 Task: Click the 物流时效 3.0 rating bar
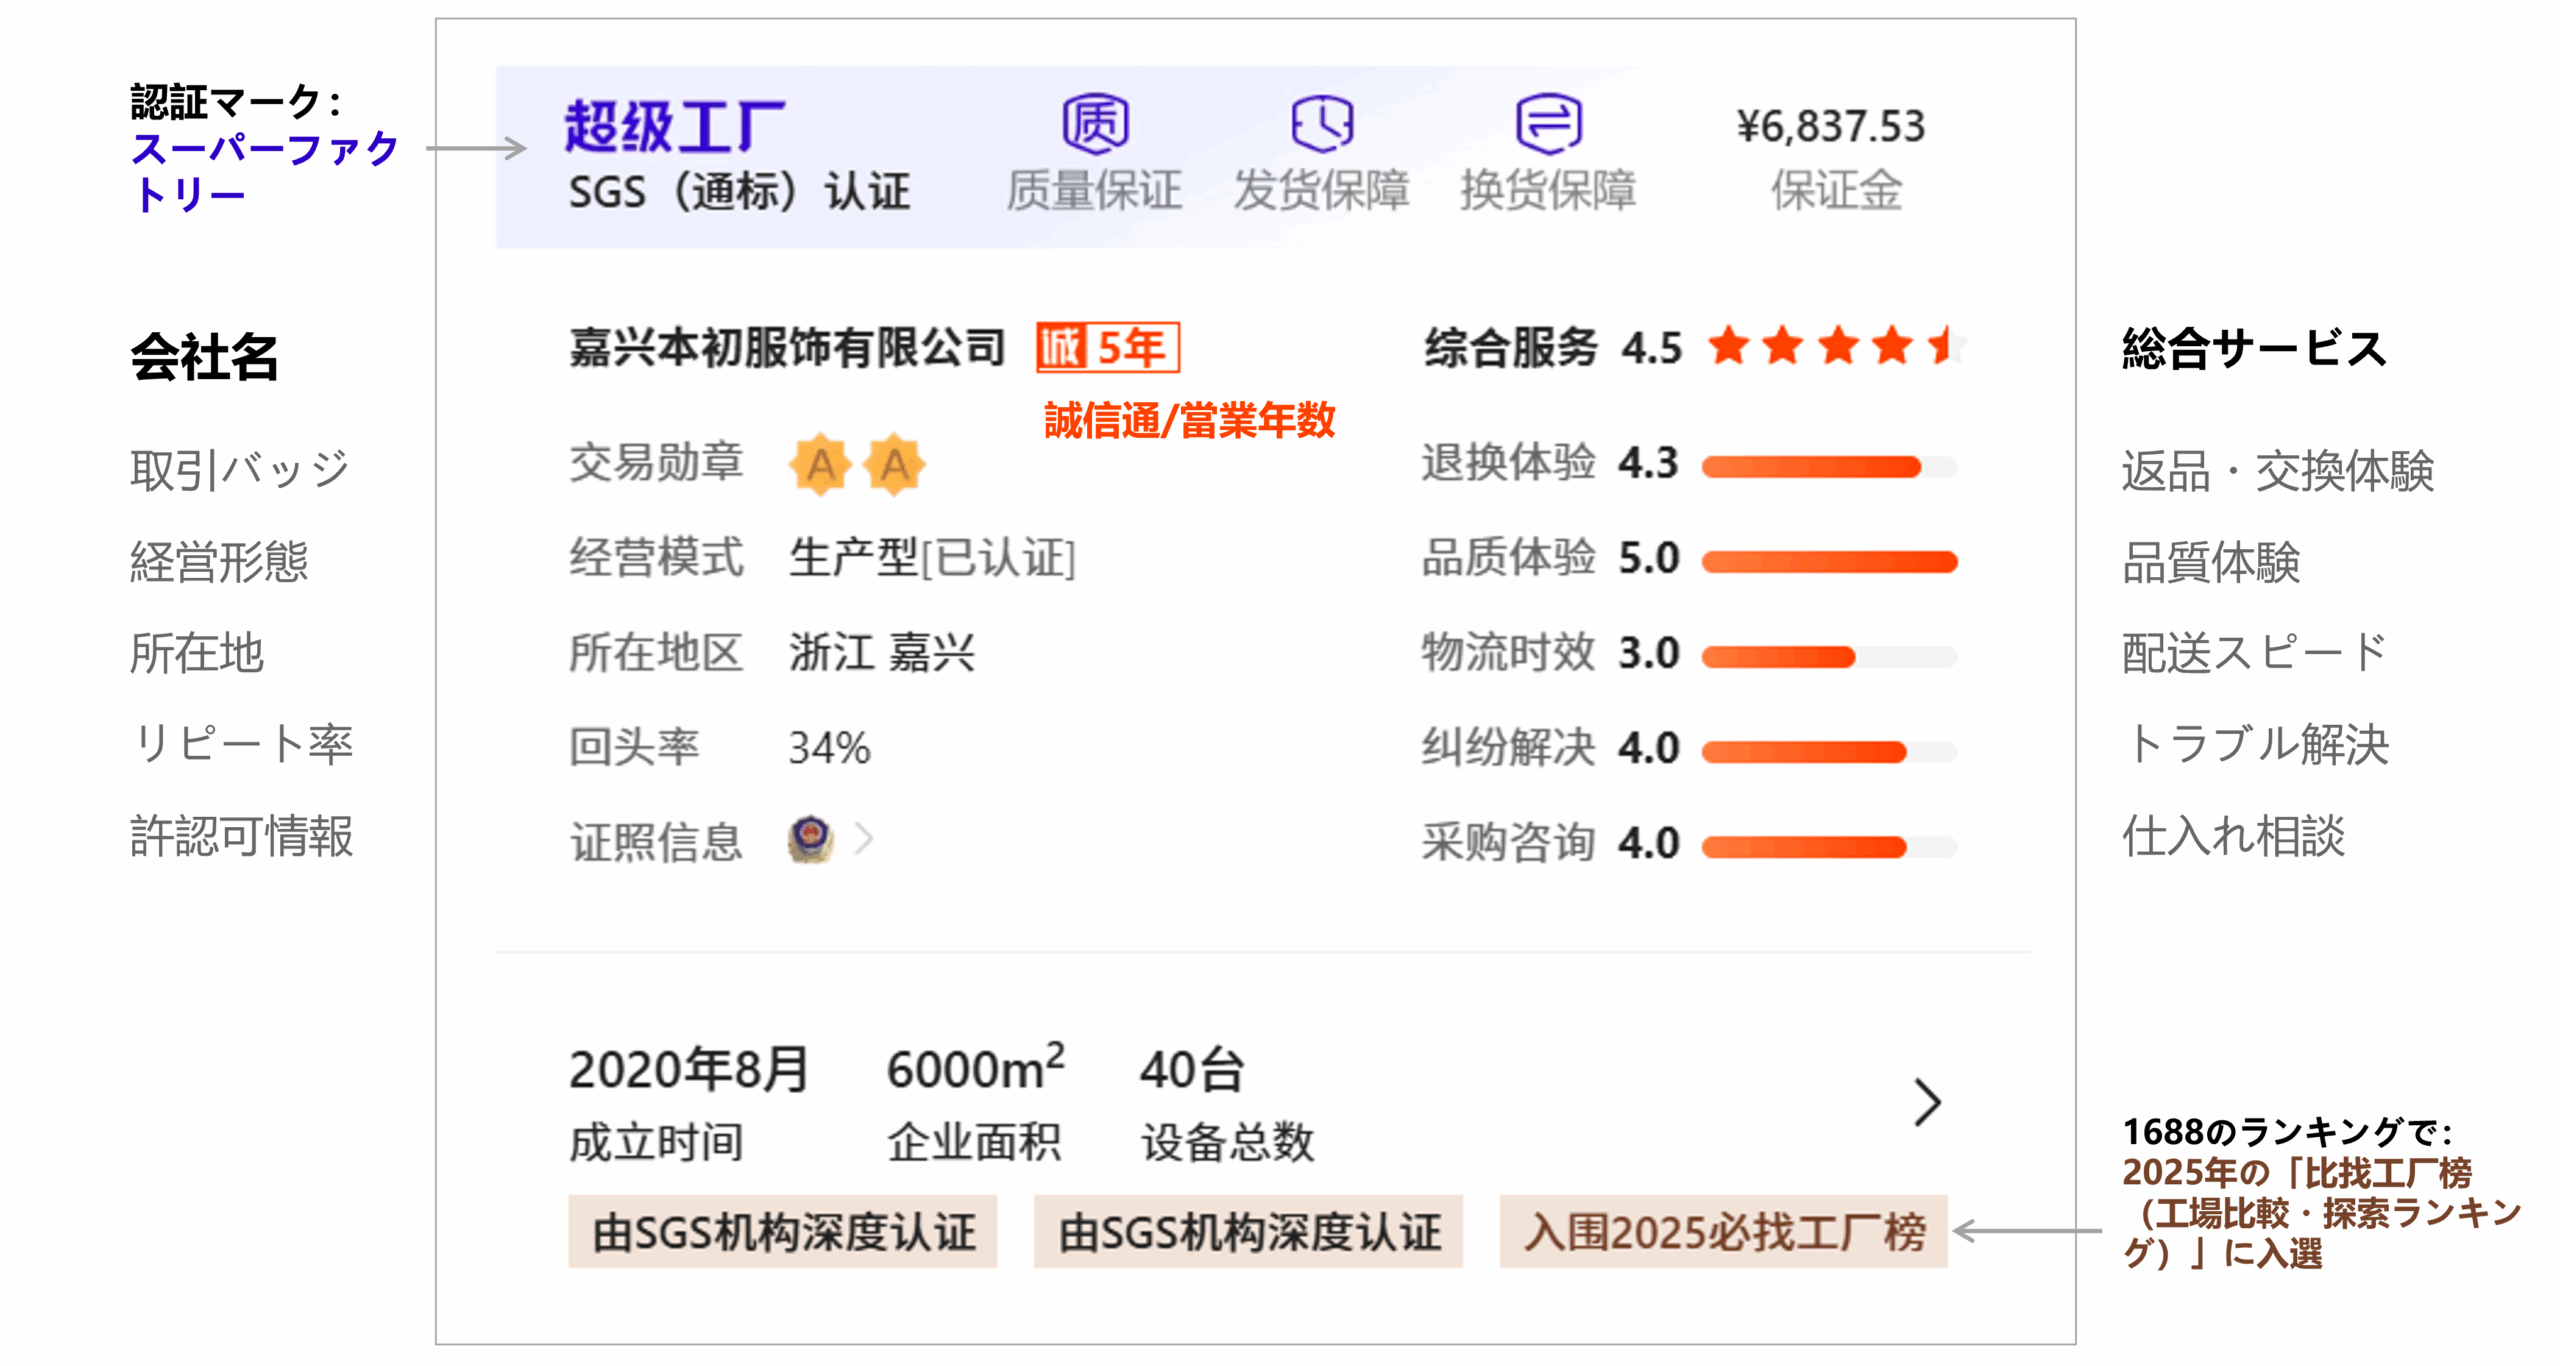click(x=1828, y=657)
